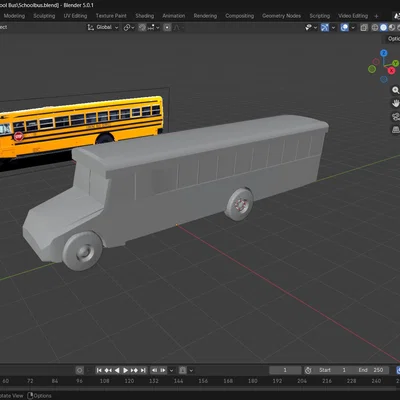Open the Video Editing workspace tab
This screenshot has width=400, height=400.
tap(353, 16)
